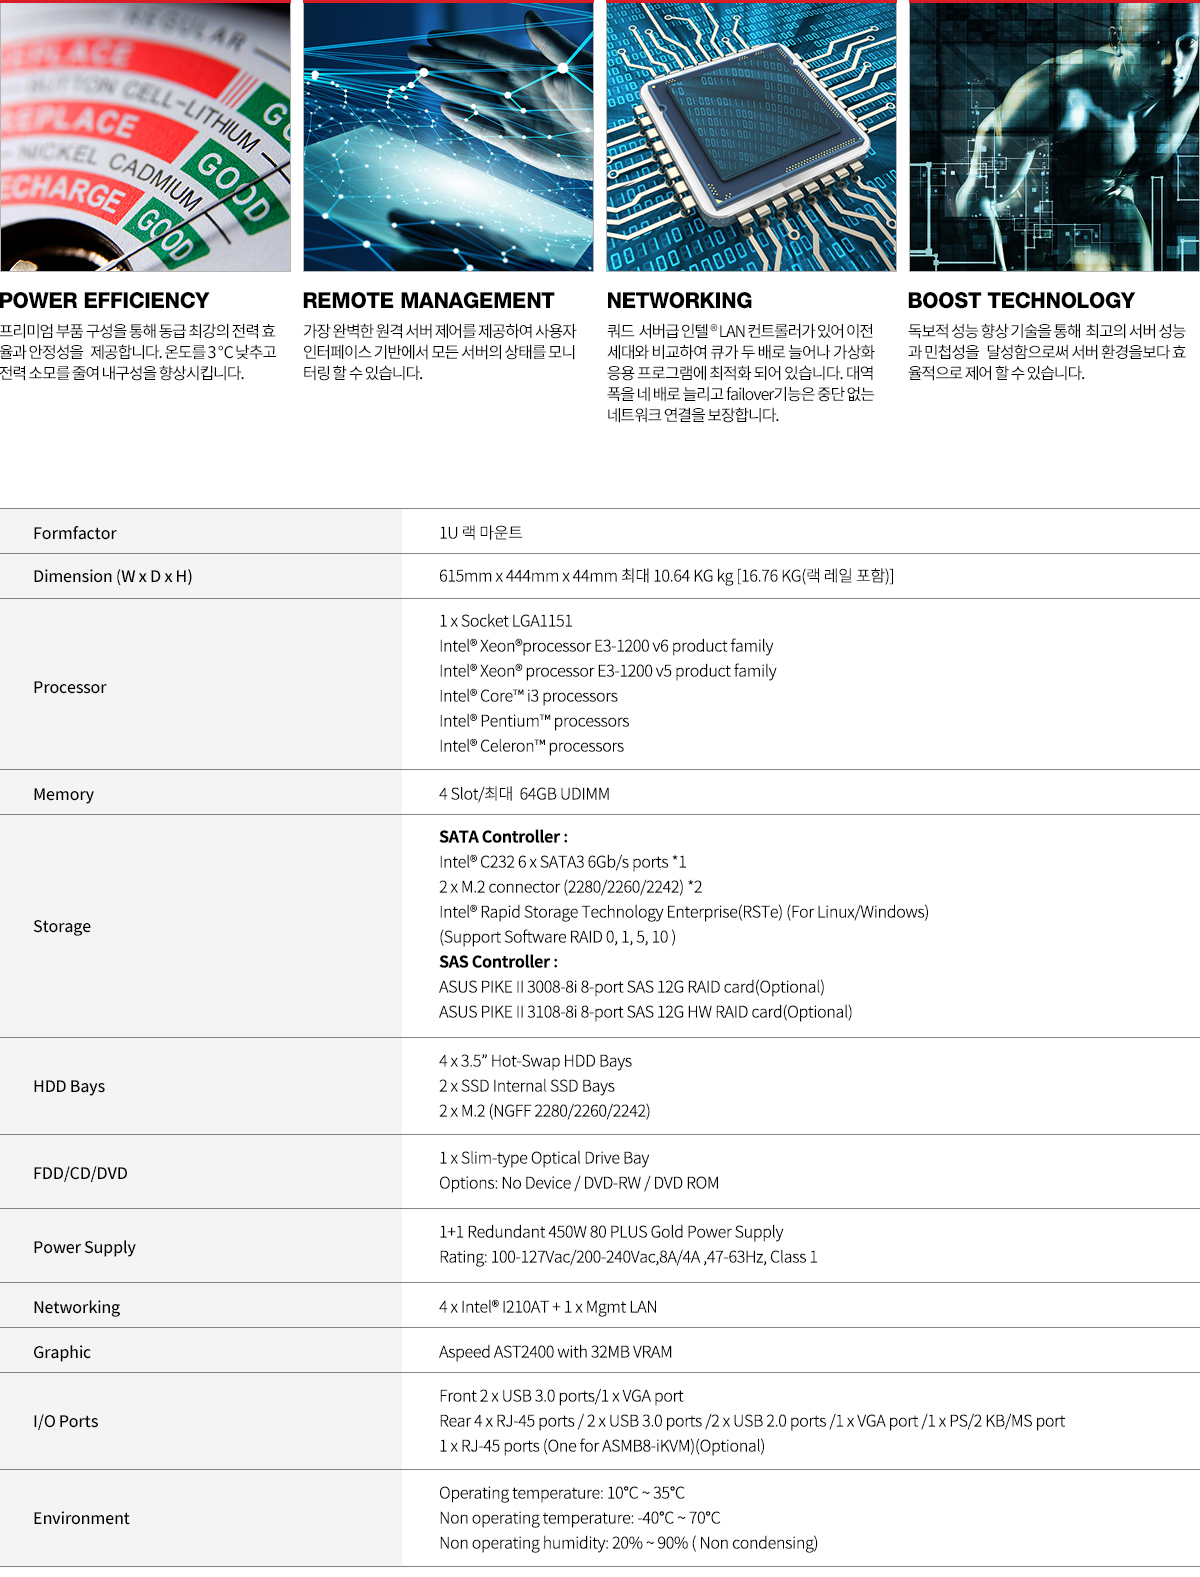1200x1577 pixels.
Task: Click the Support Software RAID 0, 1, 5, 10 line
Action: coord(557,937)
